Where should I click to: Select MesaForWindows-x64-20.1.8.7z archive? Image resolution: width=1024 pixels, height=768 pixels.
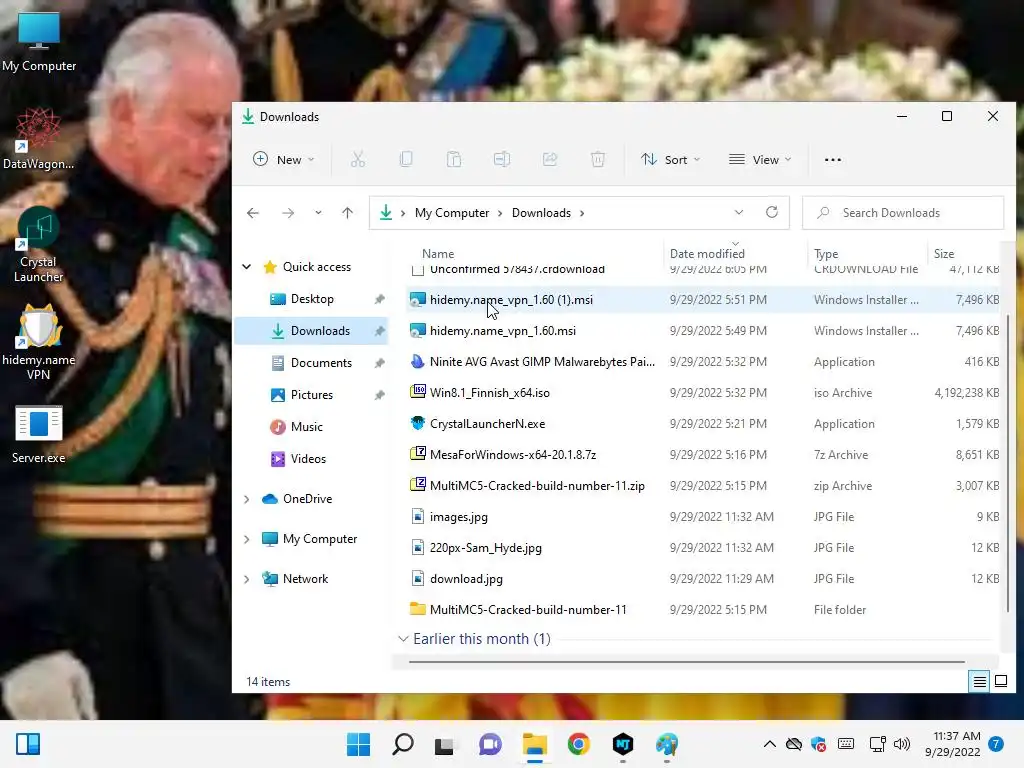point(702,455)
